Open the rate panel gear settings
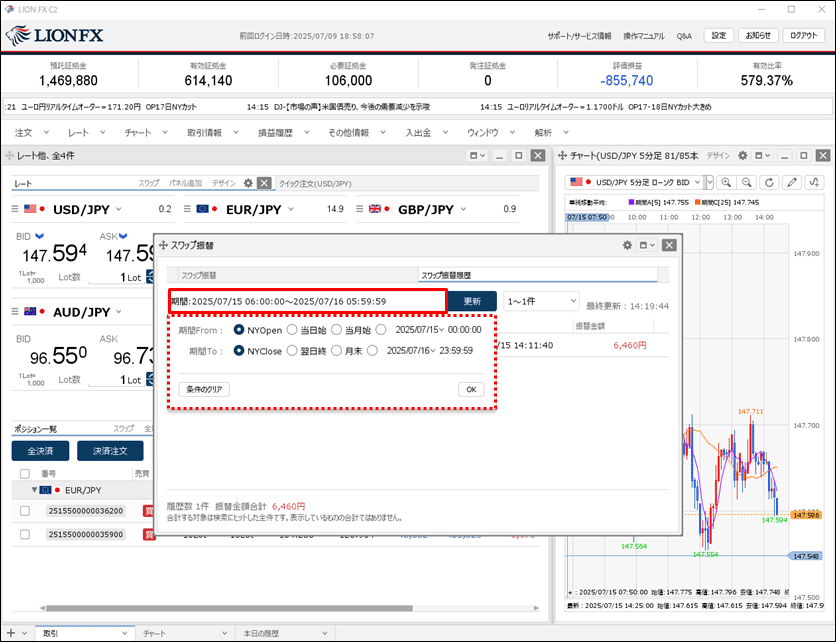Viewport: 836px width, 642px height. pyautogui.click(x=248, y=183)
